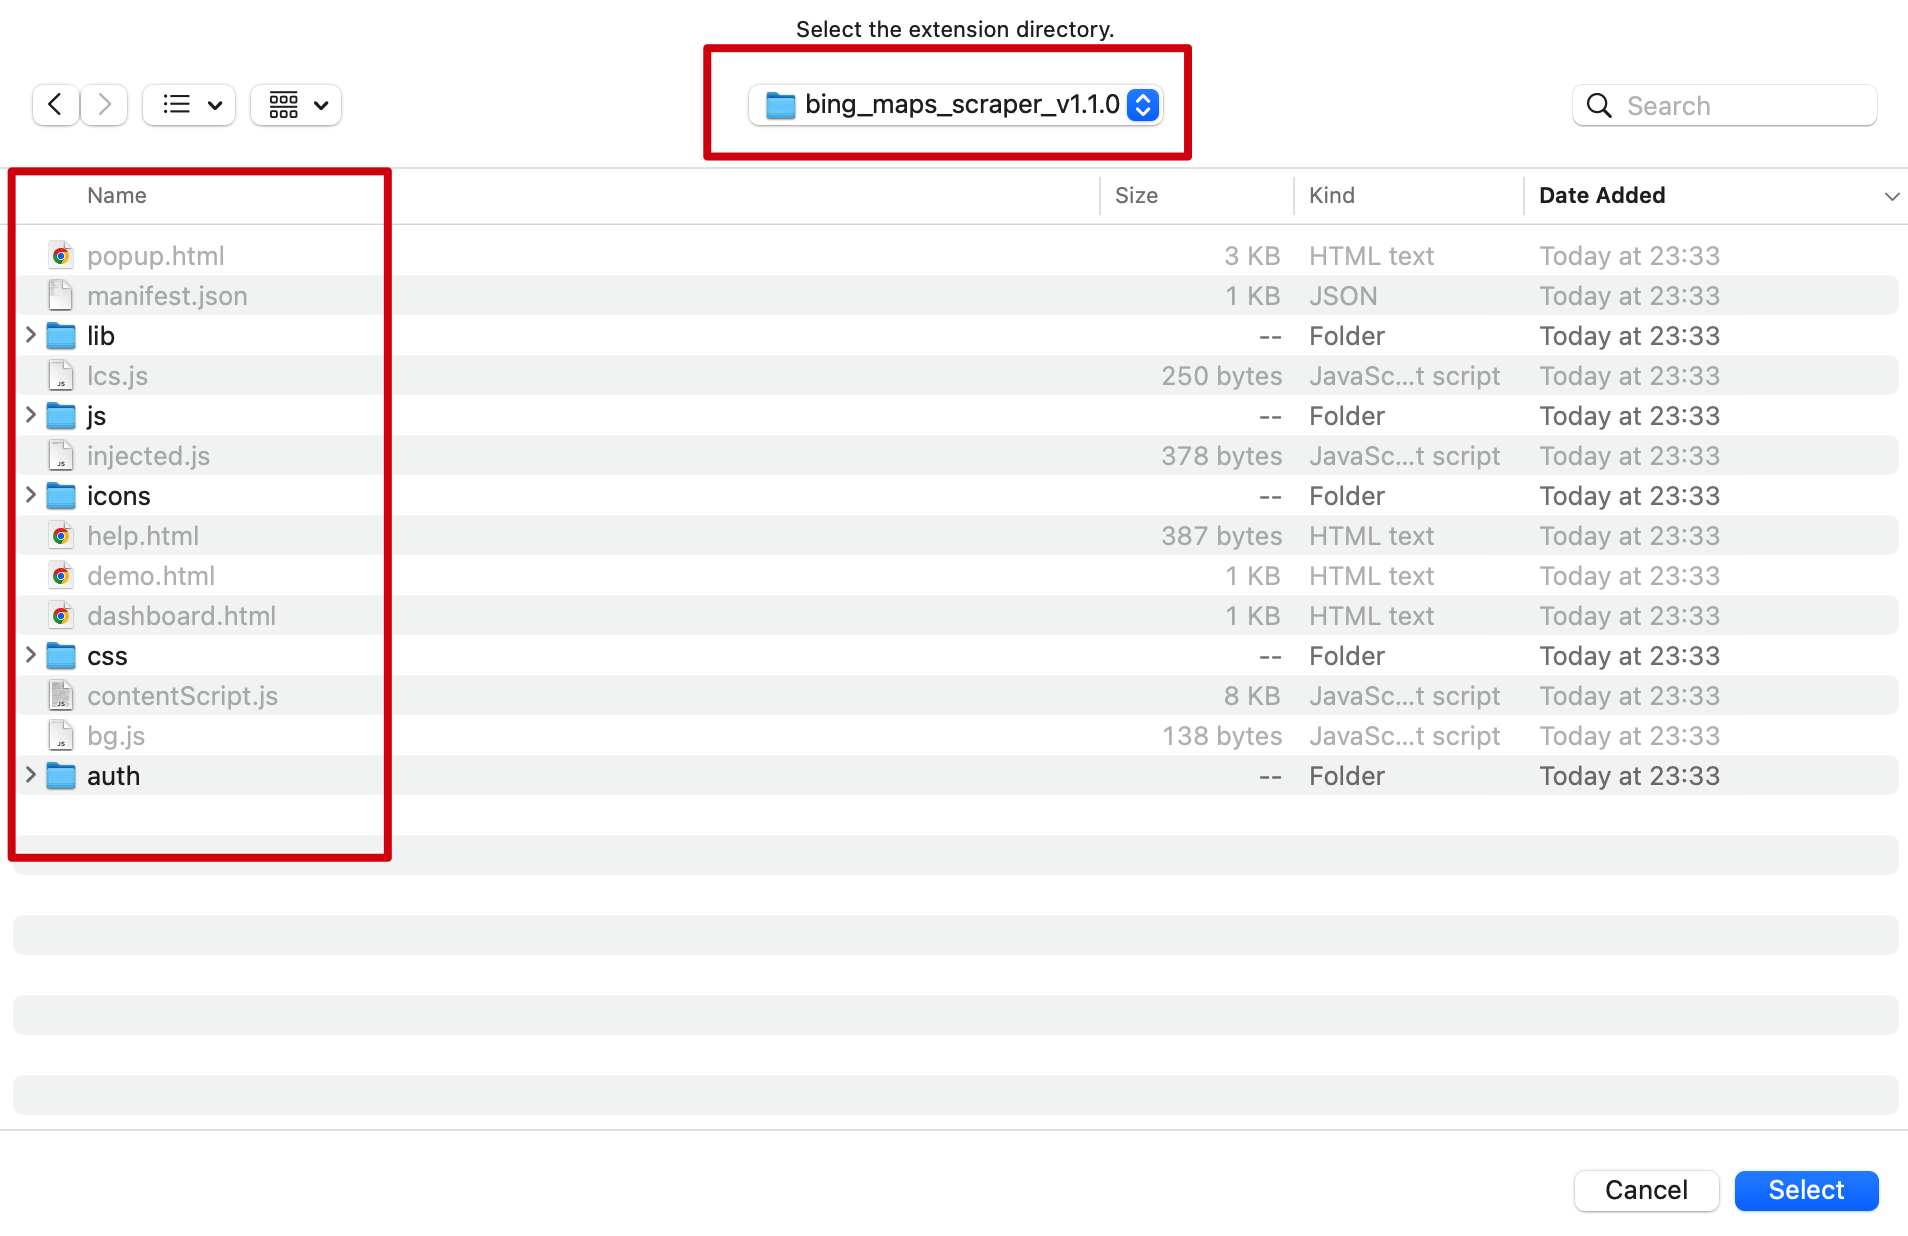
Task: Click the folder icon in the path popup
Action: coord(780,105)
